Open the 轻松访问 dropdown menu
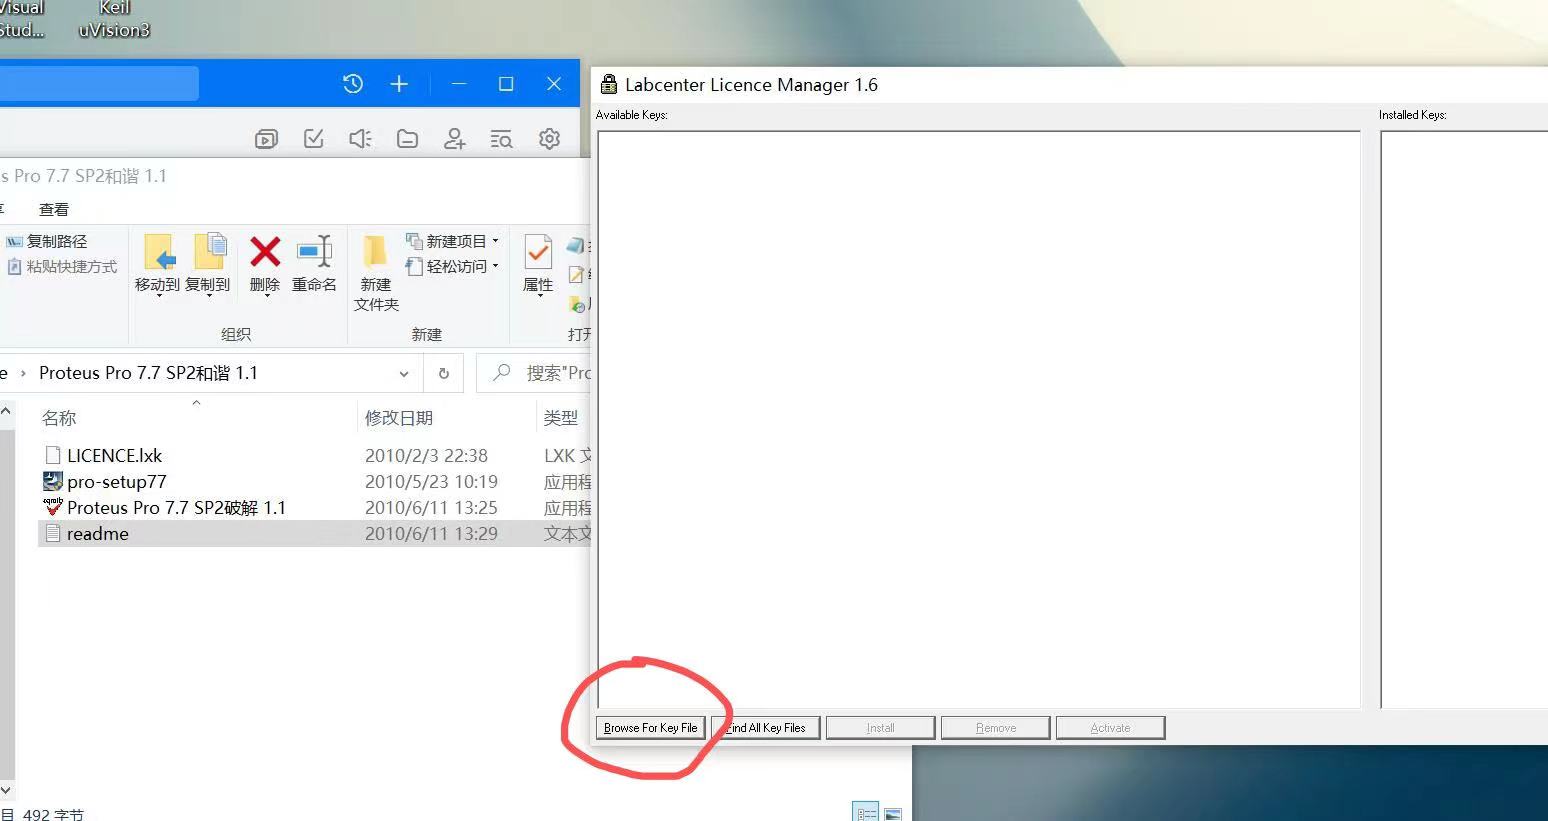 tap(494, 266)
